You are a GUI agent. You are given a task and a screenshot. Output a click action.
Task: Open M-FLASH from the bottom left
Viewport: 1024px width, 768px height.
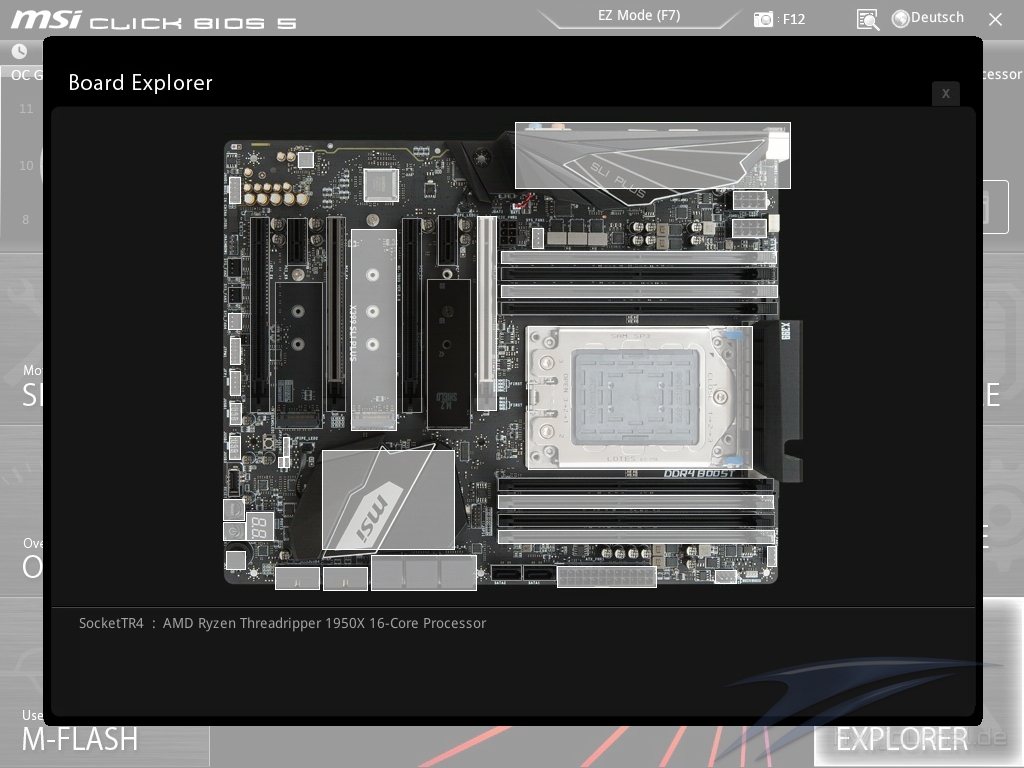[80, 739]
